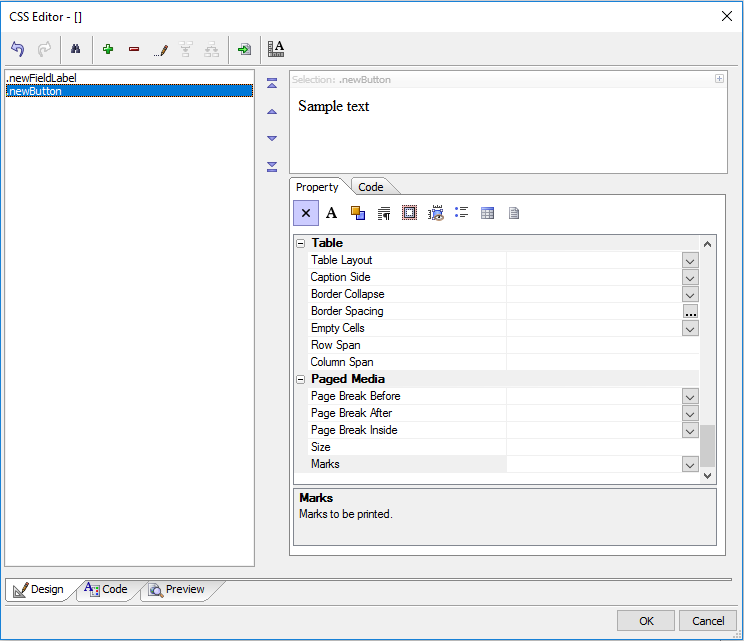Screen dimensions: 744x641
Task: Click the Redo arrow icon
Action: click(44, 49)
